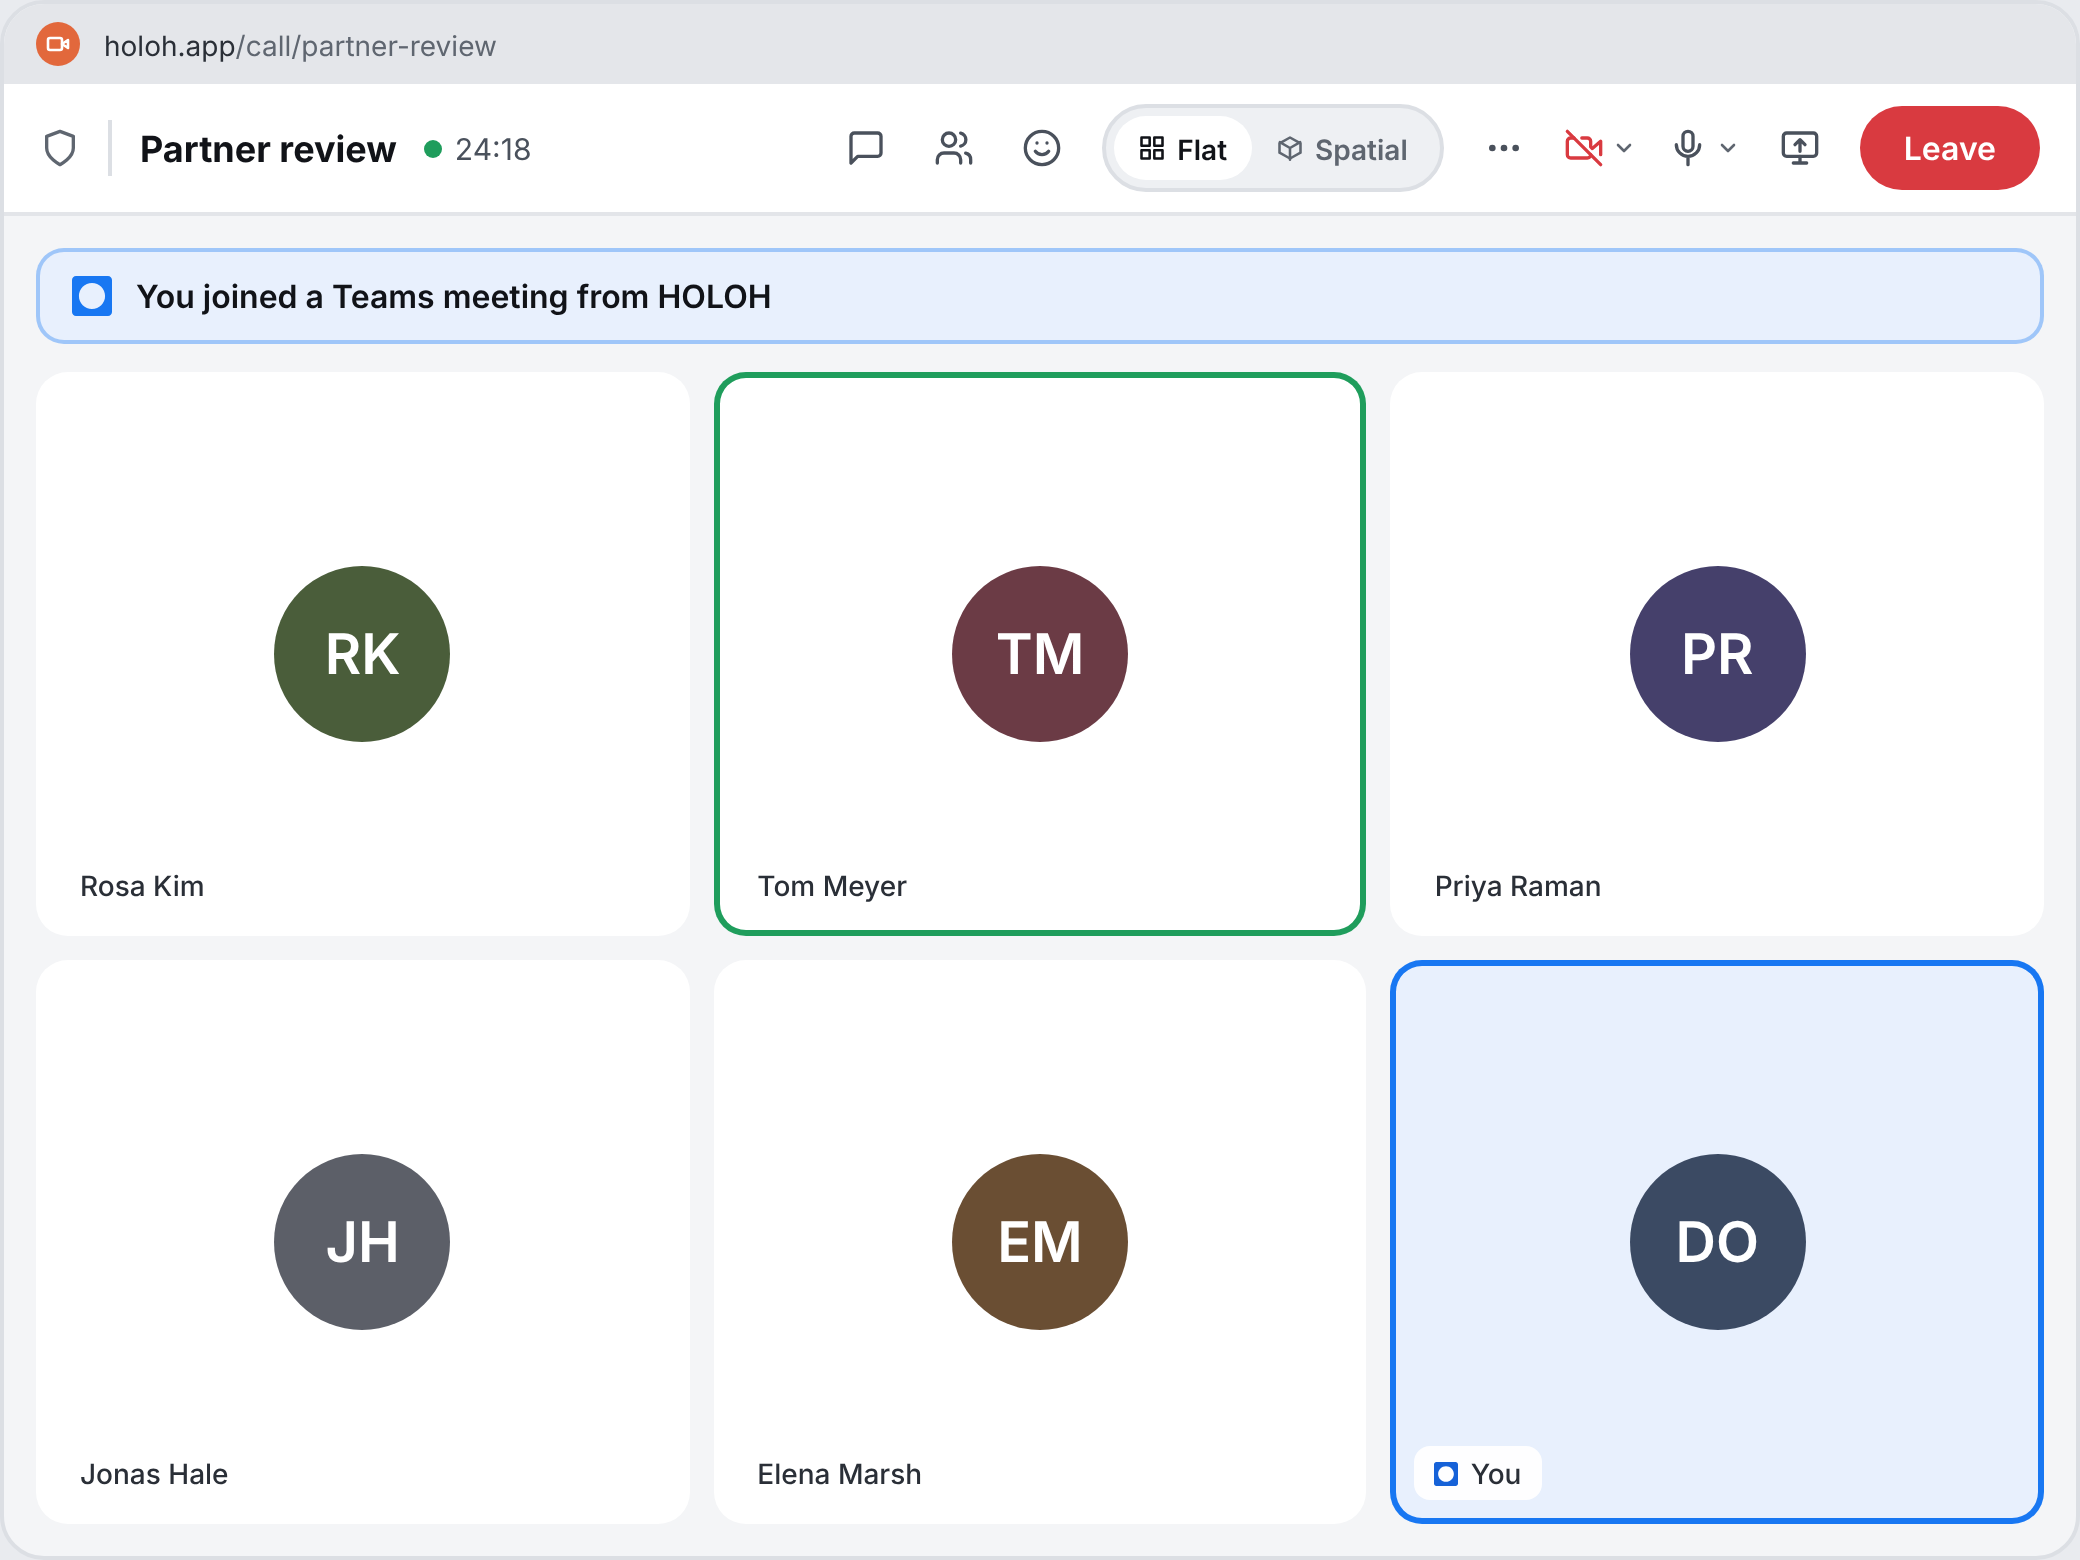2080x1560 pixels.
Task: Open the chat panel icon
Action: tap(865, 148)
